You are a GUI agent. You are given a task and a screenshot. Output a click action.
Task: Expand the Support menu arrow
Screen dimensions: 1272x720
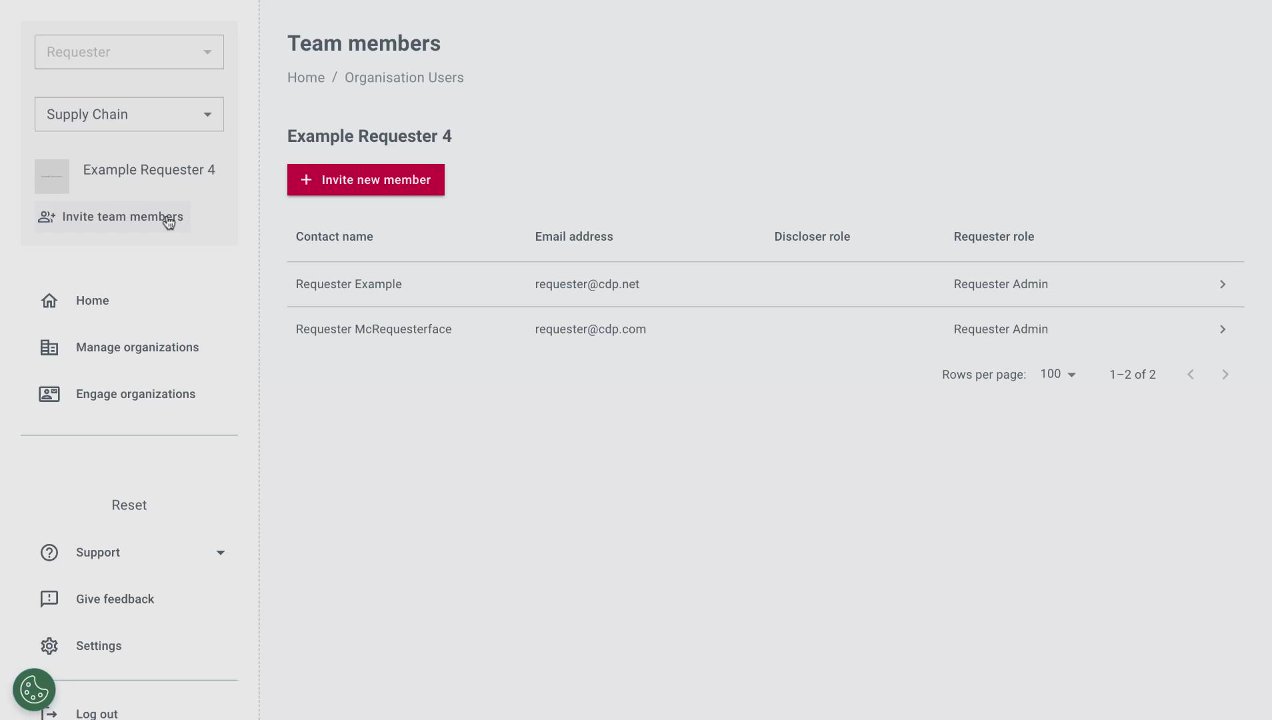pos(221,553)
